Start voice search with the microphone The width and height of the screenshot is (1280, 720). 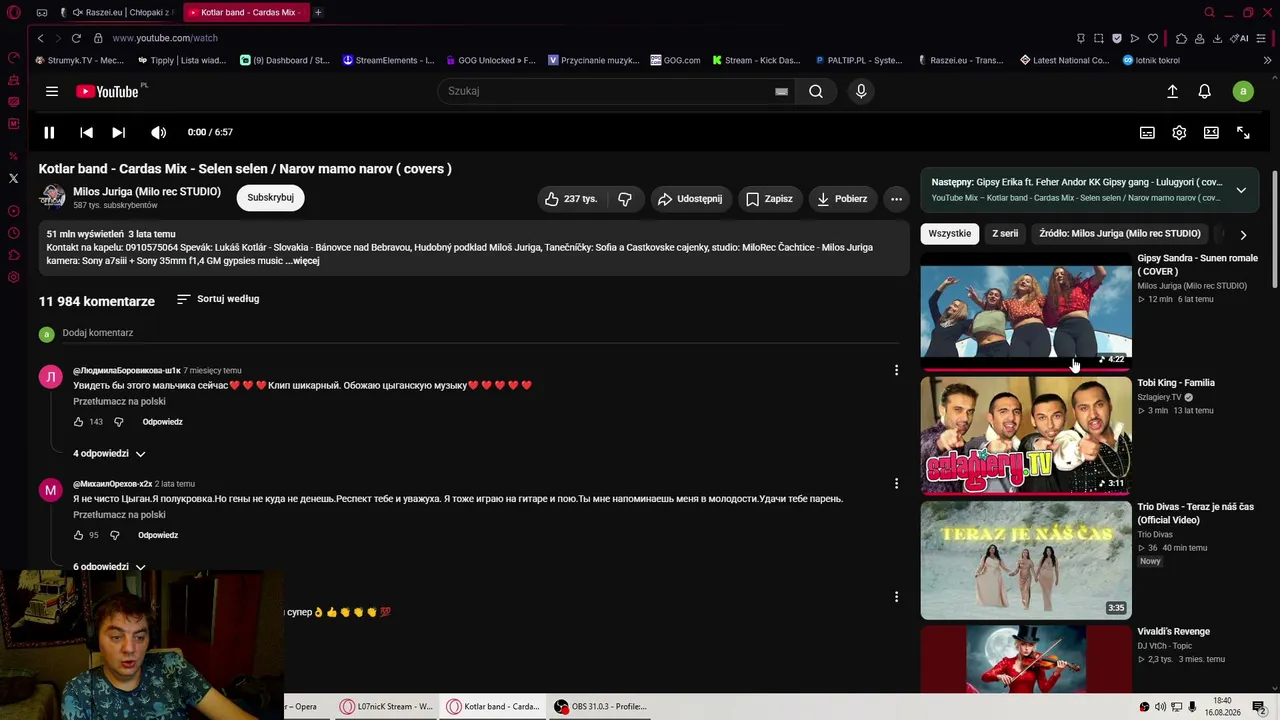pos(861,91)
